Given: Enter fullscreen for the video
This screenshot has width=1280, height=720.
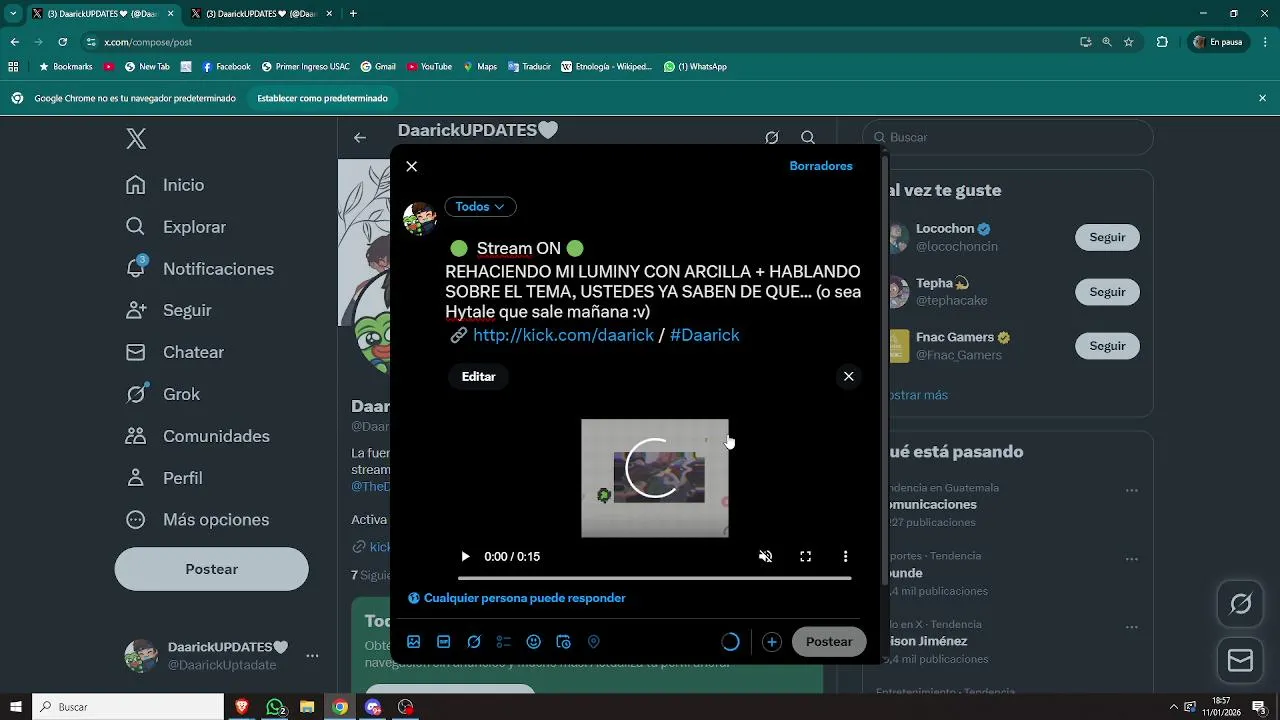Looking at the screenshot, I should pyautogui.click(x=805, y=557).
